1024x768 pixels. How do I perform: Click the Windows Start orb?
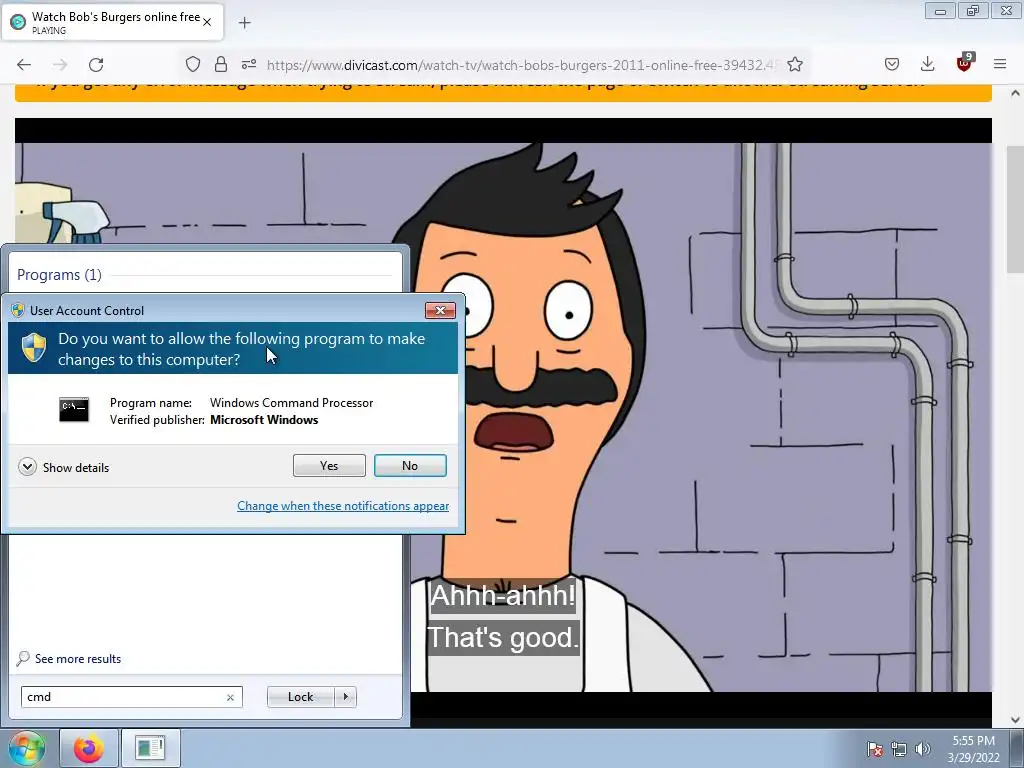click(27, 748)
